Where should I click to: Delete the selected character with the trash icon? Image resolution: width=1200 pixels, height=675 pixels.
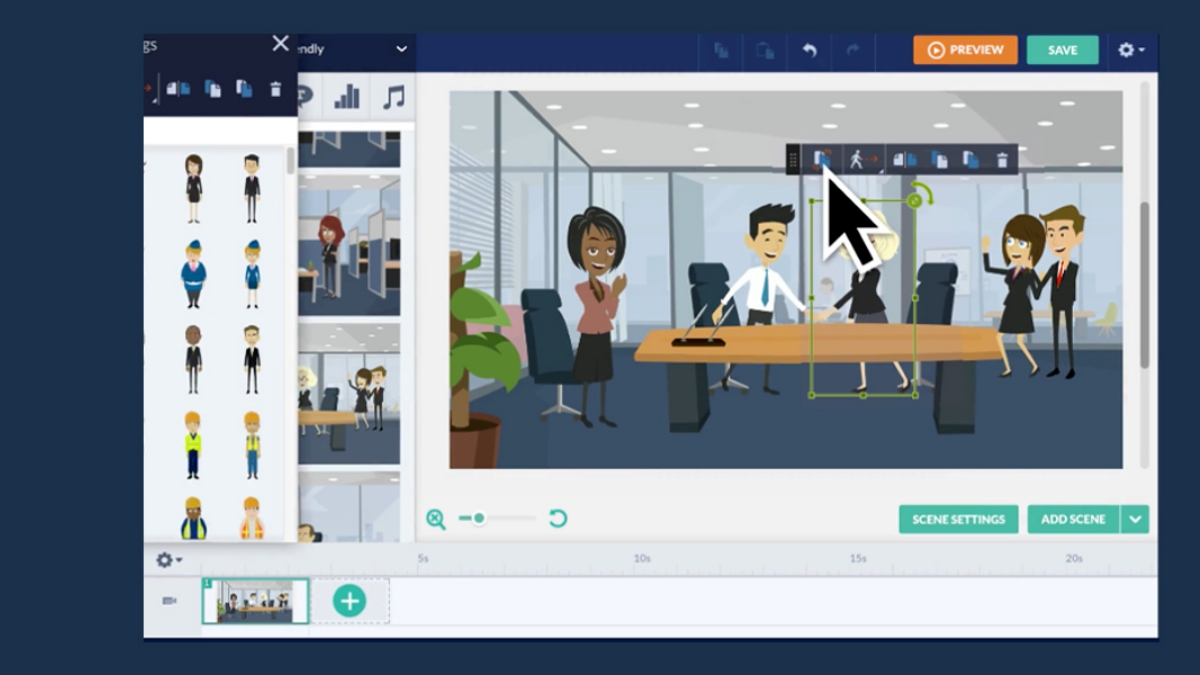click(x=1001, y=158)
